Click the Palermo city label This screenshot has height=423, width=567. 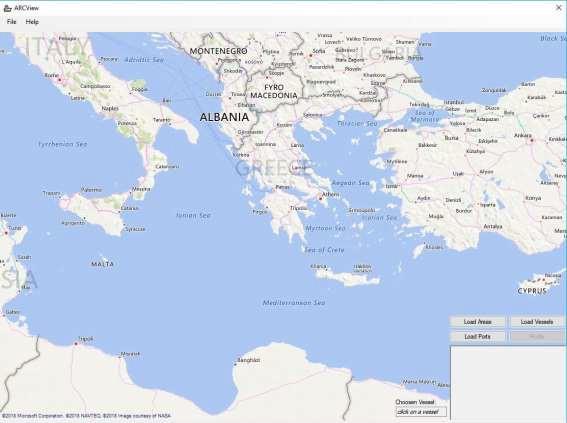pos(91,189)
